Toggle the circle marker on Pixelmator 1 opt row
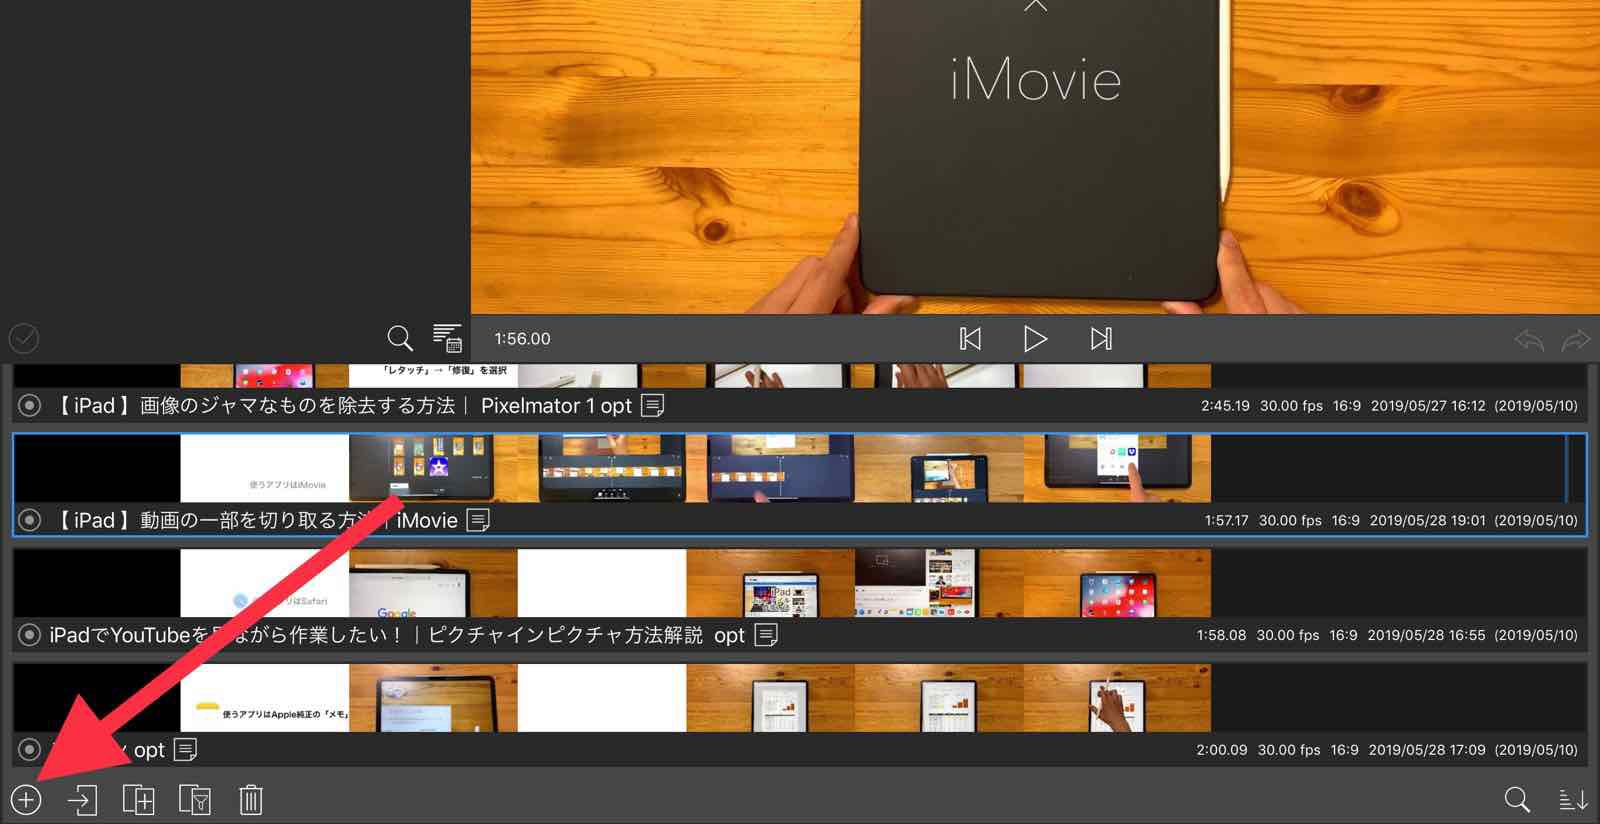This screenshot has height=824, width=1600. pyautogui.click(x=30, y=406)
